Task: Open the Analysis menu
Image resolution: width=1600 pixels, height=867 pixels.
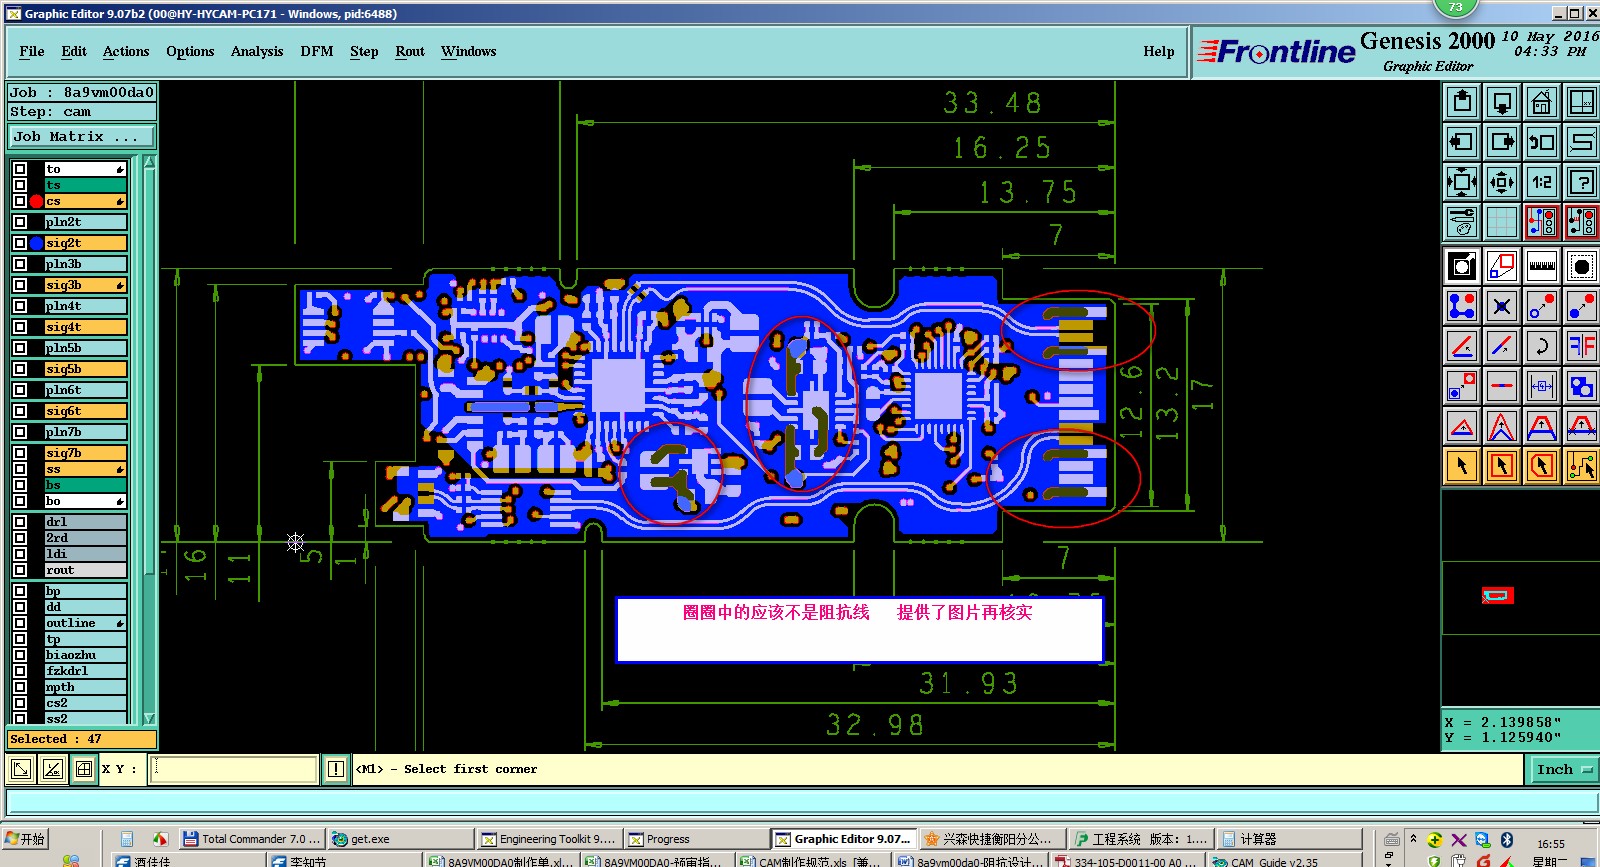Action: click(257, 51)
